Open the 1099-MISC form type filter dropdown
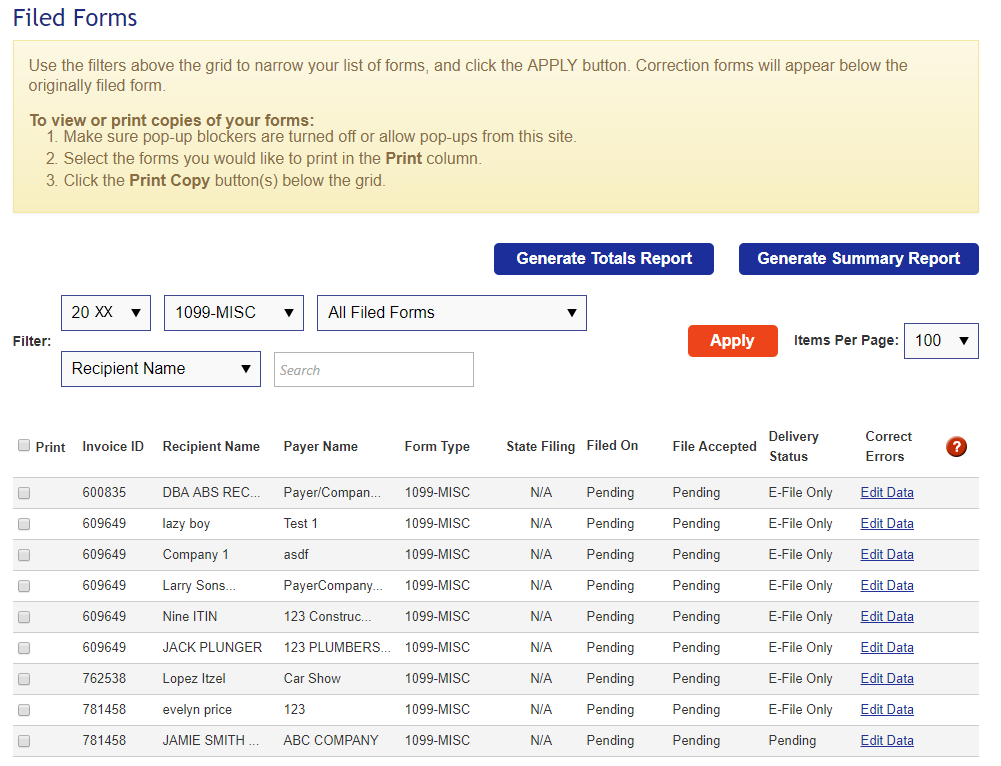The image size is (1001, 766). [x=234, y=313]
